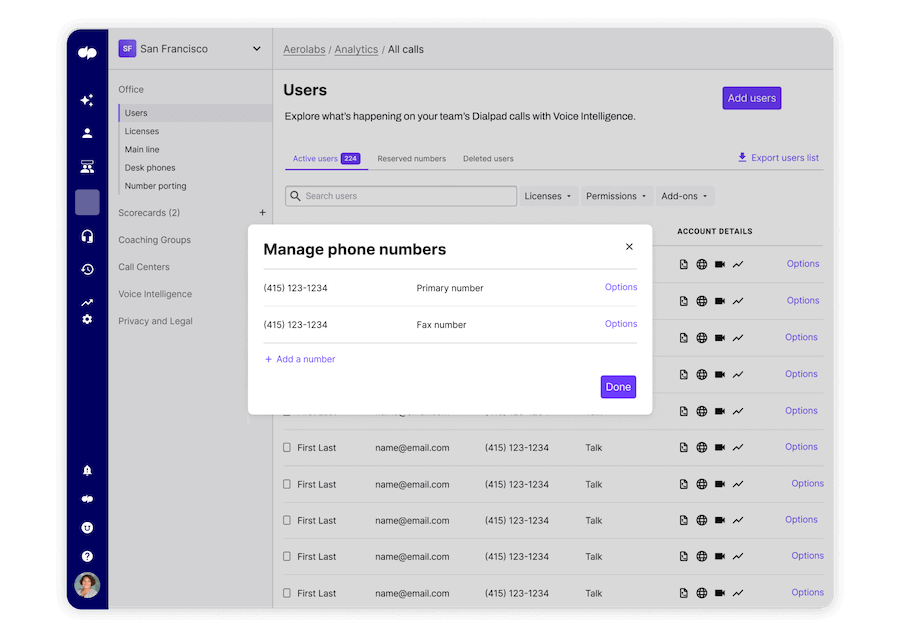Image resolution: width=900 pixels, height=638 pixels.
Task: Open call history via the clock icon
Action: pos(87,268)
